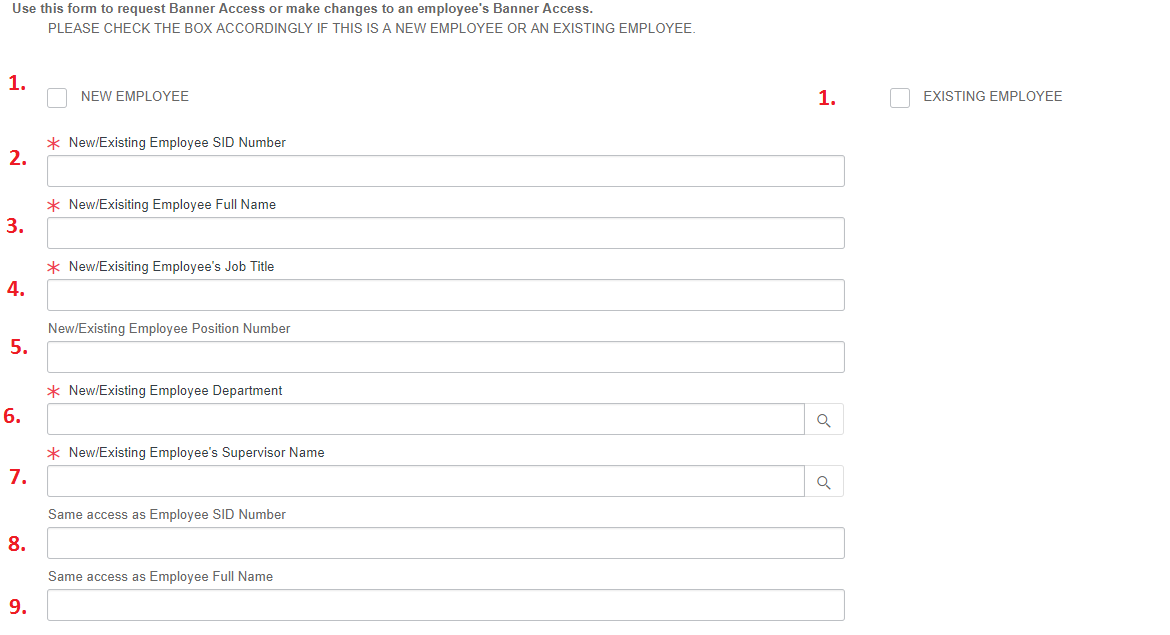Click the 'New/Existing Employee Department' label text
The width and height of the screenshot is (1170, 635).
coord(175,391)
